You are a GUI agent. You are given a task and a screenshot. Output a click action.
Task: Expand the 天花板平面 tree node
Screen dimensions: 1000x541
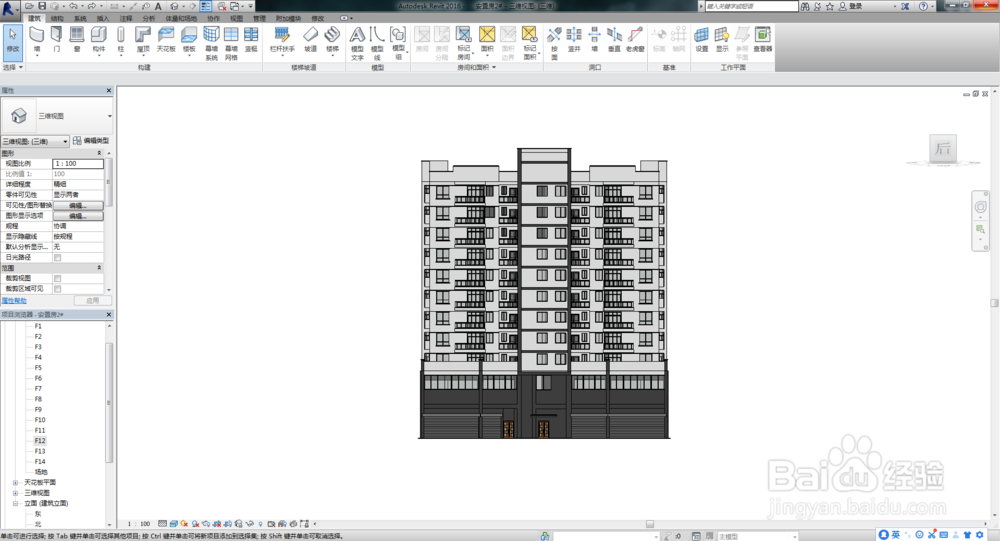pyautogui.click(x=15, y=482)
